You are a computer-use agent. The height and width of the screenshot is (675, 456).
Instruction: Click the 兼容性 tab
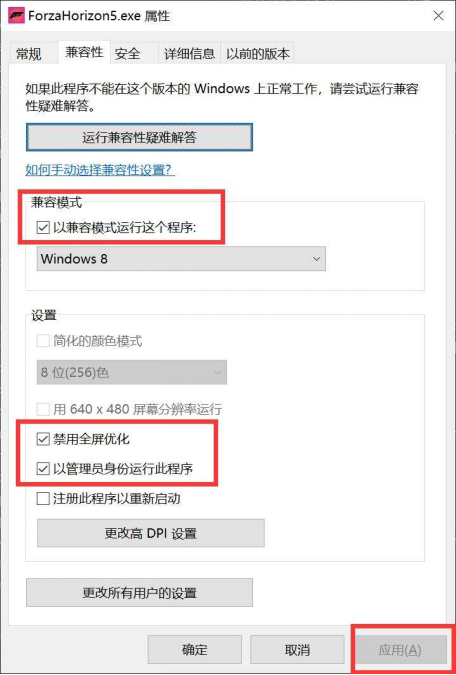(84, 53)
